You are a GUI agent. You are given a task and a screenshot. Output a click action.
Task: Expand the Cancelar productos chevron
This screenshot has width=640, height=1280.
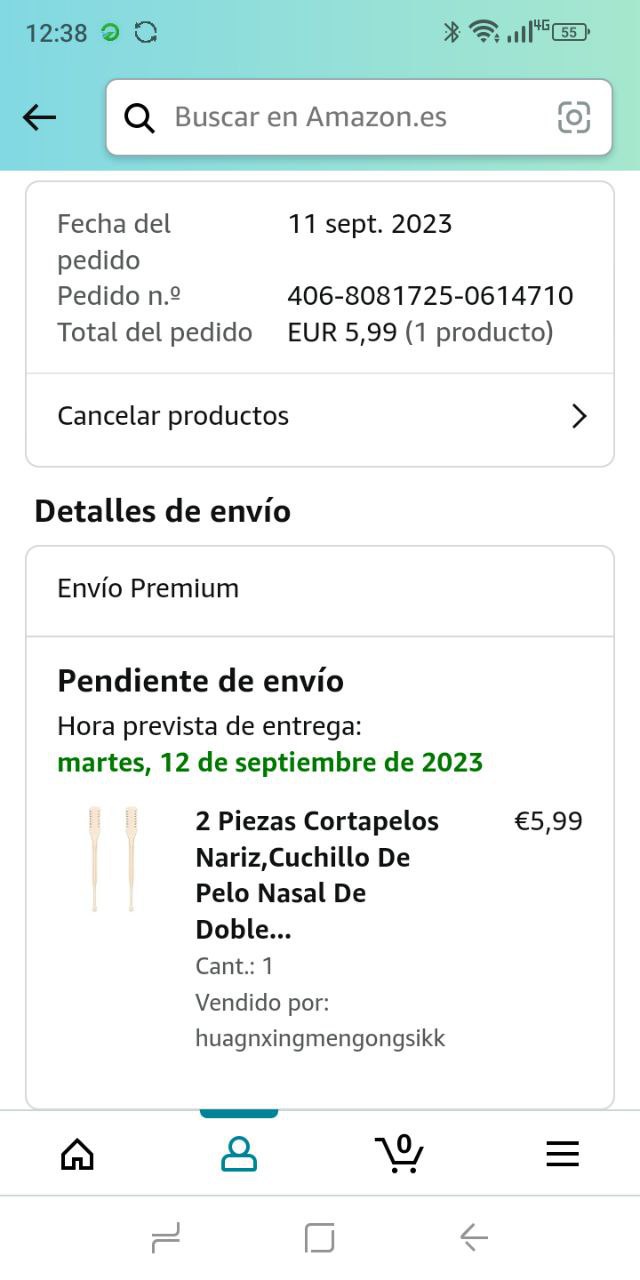point(578,416)
